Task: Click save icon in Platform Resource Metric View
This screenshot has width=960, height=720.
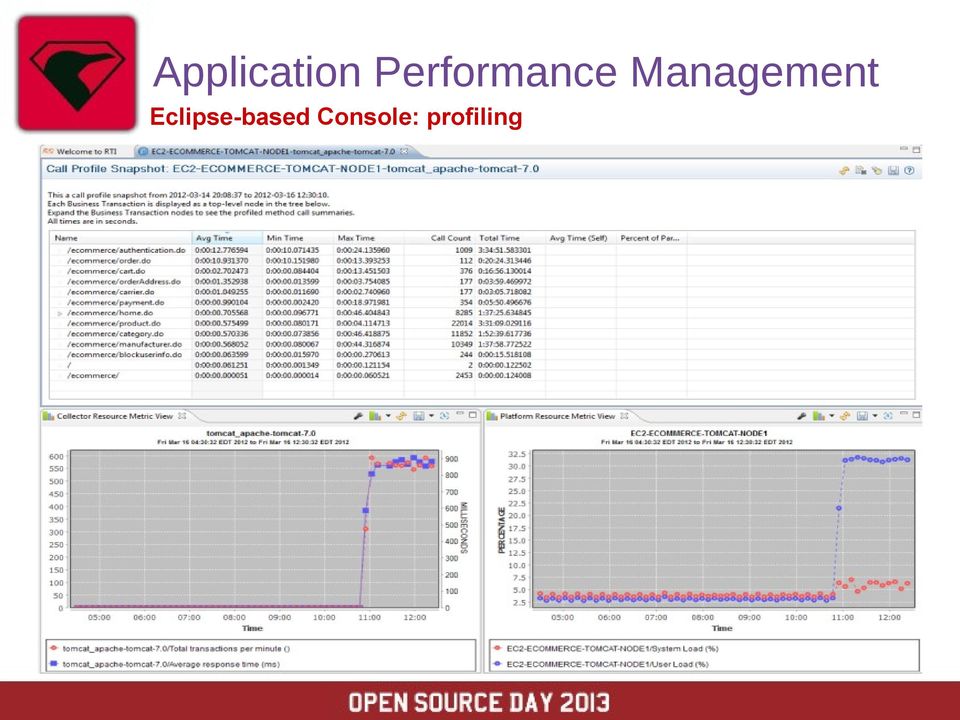Action: click(863, 416)
